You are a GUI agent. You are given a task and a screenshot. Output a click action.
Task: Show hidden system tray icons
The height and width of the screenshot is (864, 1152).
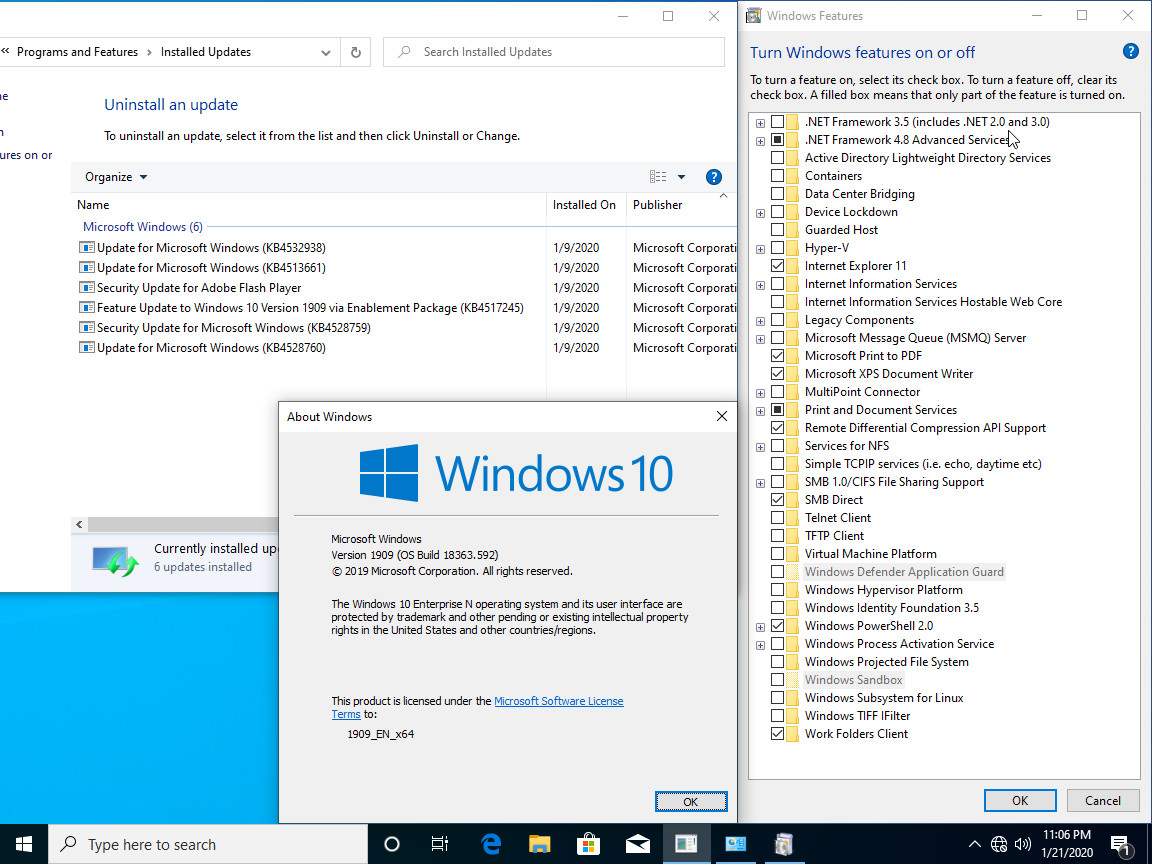[x=974, y=844]
